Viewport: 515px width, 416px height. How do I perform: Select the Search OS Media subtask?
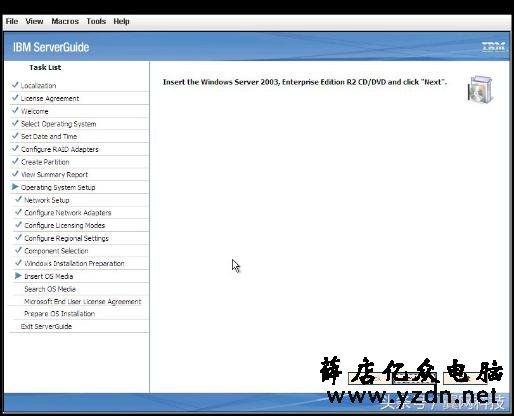pos(50,289)
